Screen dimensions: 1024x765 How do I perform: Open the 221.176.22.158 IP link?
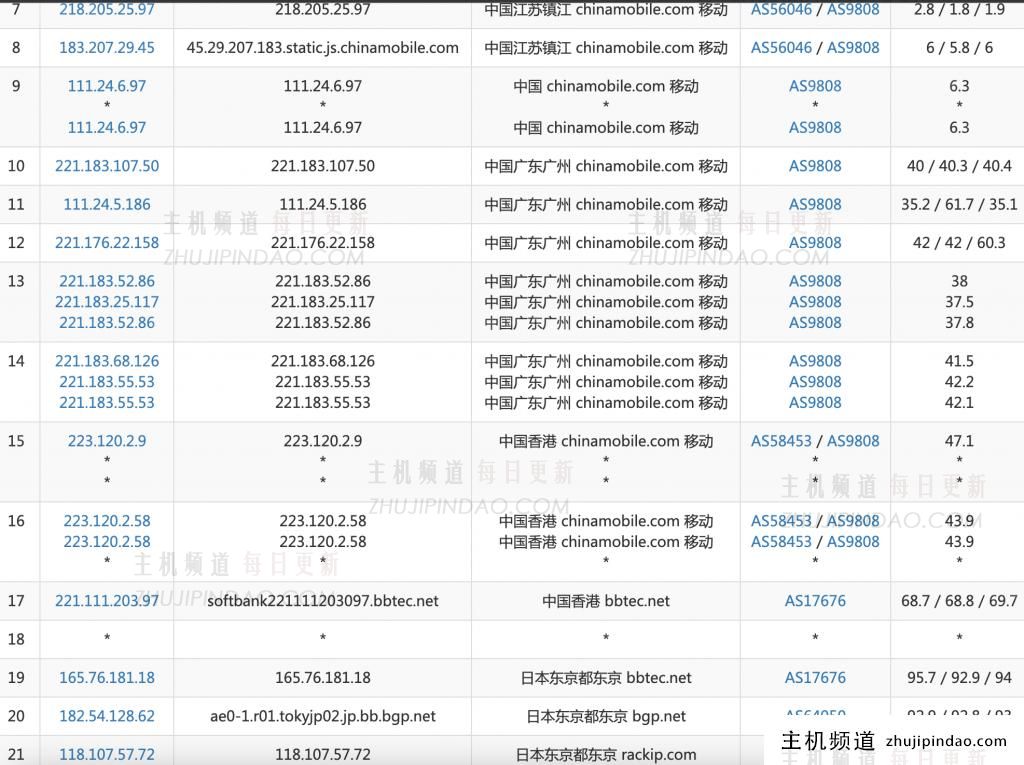[x=107, y=243]
